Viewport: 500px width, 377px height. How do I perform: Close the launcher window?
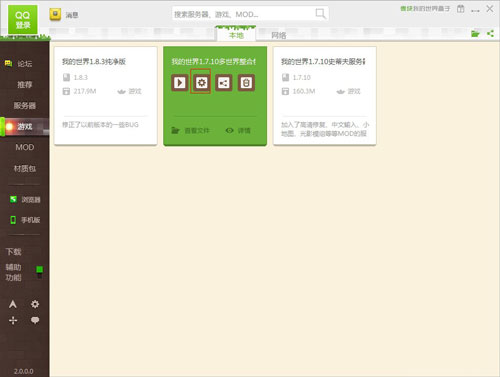click(x=490, y=9)
